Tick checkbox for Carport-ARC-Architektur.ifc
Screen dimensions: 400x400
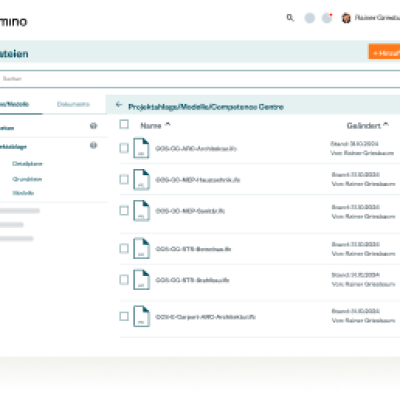(124, 316)
